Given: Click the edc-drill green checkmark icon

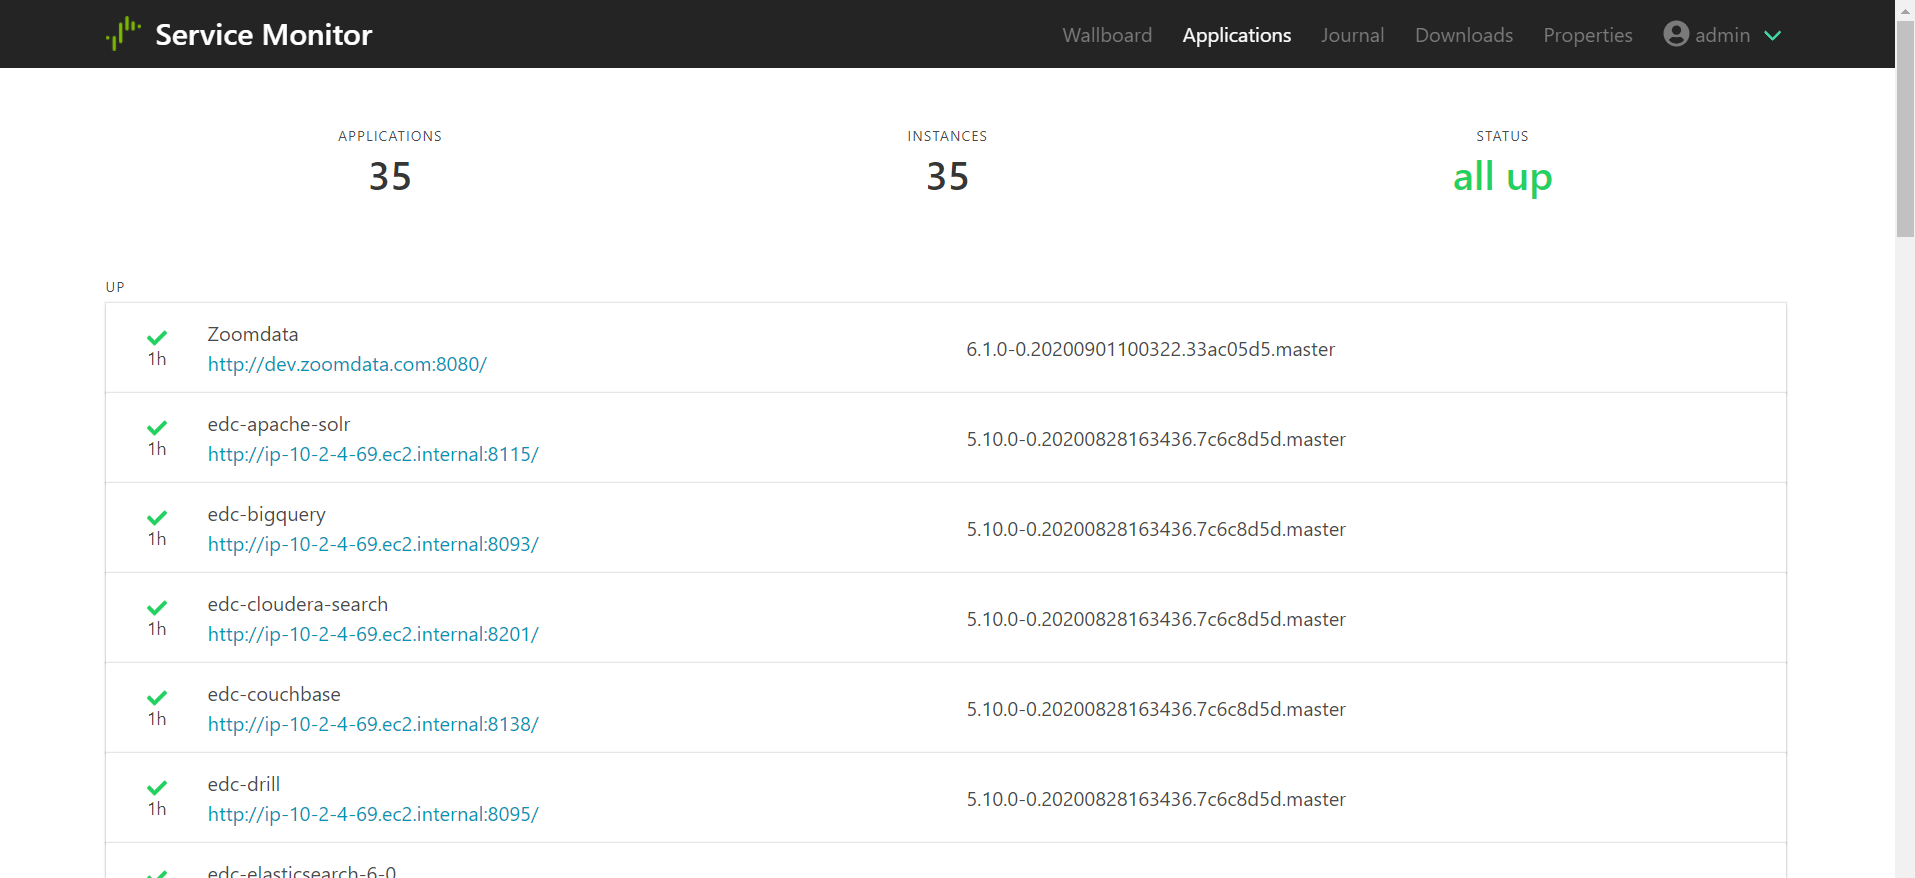Looking at the screenshot, I should click(x=157, y=788).
